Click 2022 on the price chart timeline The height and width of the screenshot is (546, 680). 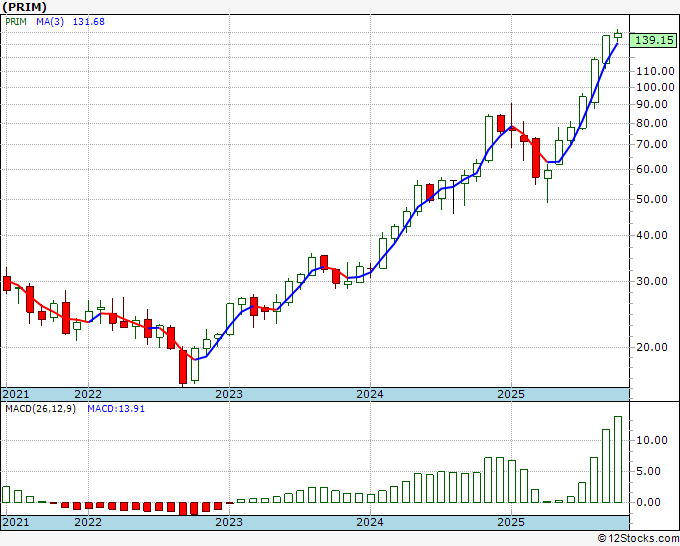point(88,394)
